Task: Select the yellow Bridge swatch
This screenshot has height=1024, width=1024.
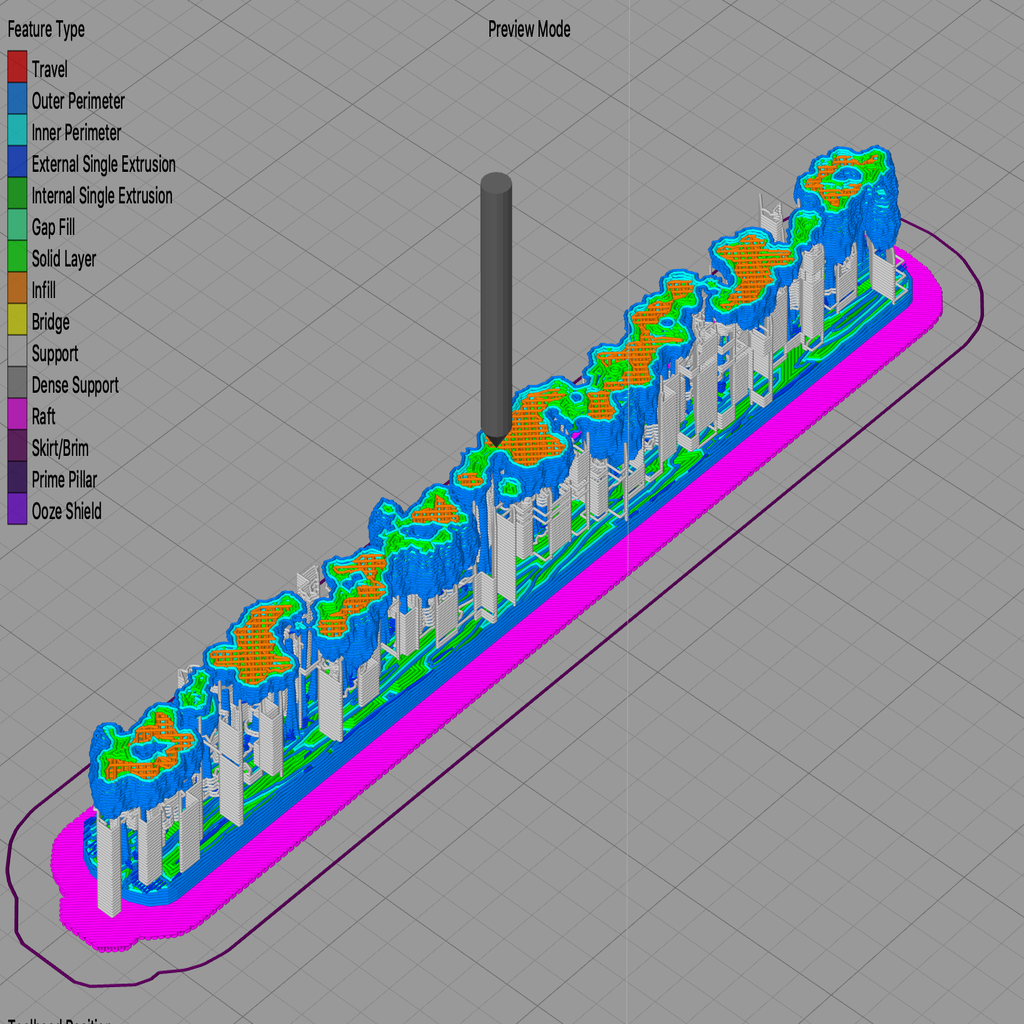Action: point(17,319)
